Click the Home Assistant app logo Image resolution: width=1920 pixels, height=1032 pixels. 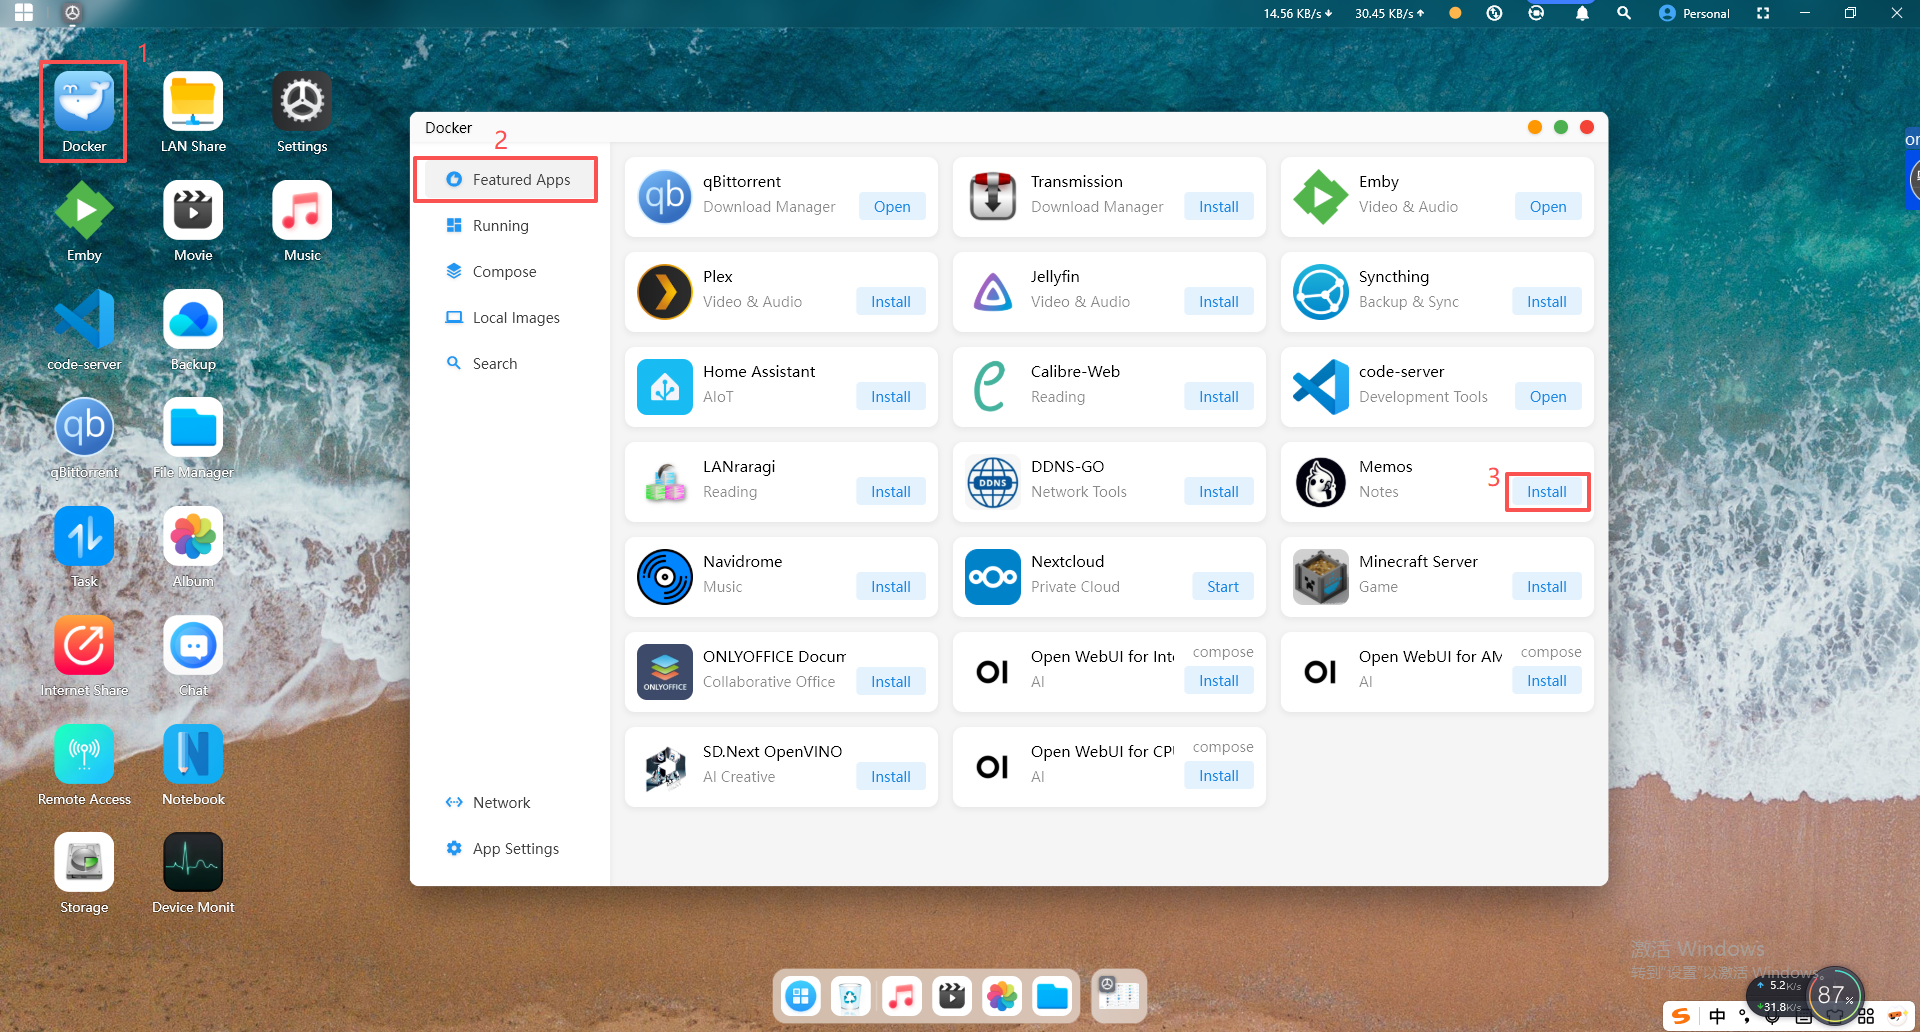coord(665,387)
